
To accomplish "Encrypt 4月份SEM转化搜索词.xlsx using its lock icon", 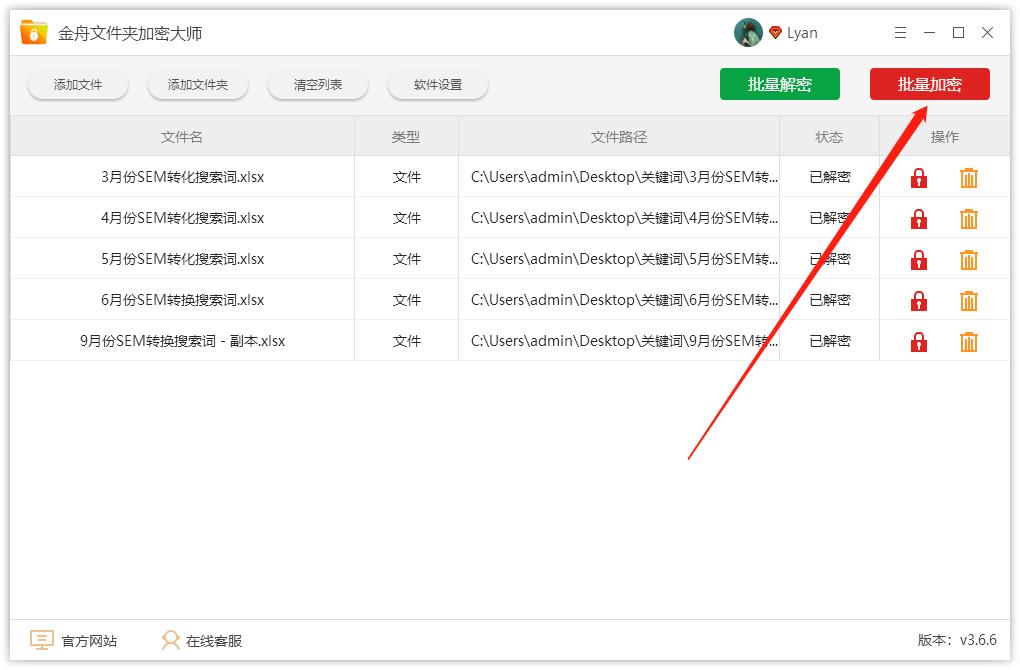I will click(918, 218).
